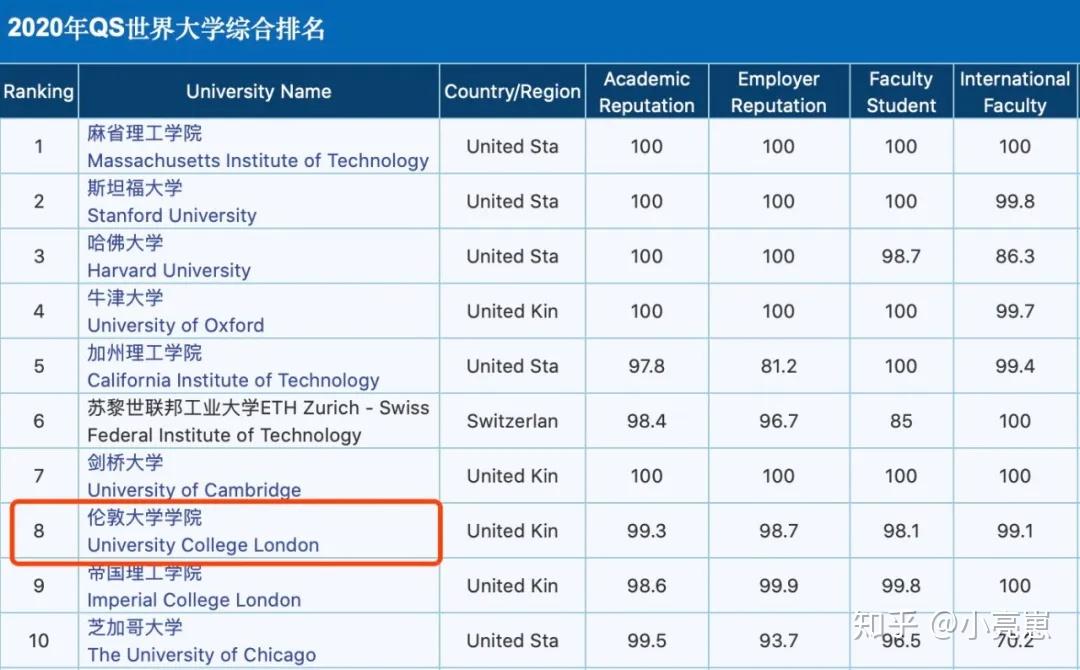Click the Switzerlan country cell

512,421
